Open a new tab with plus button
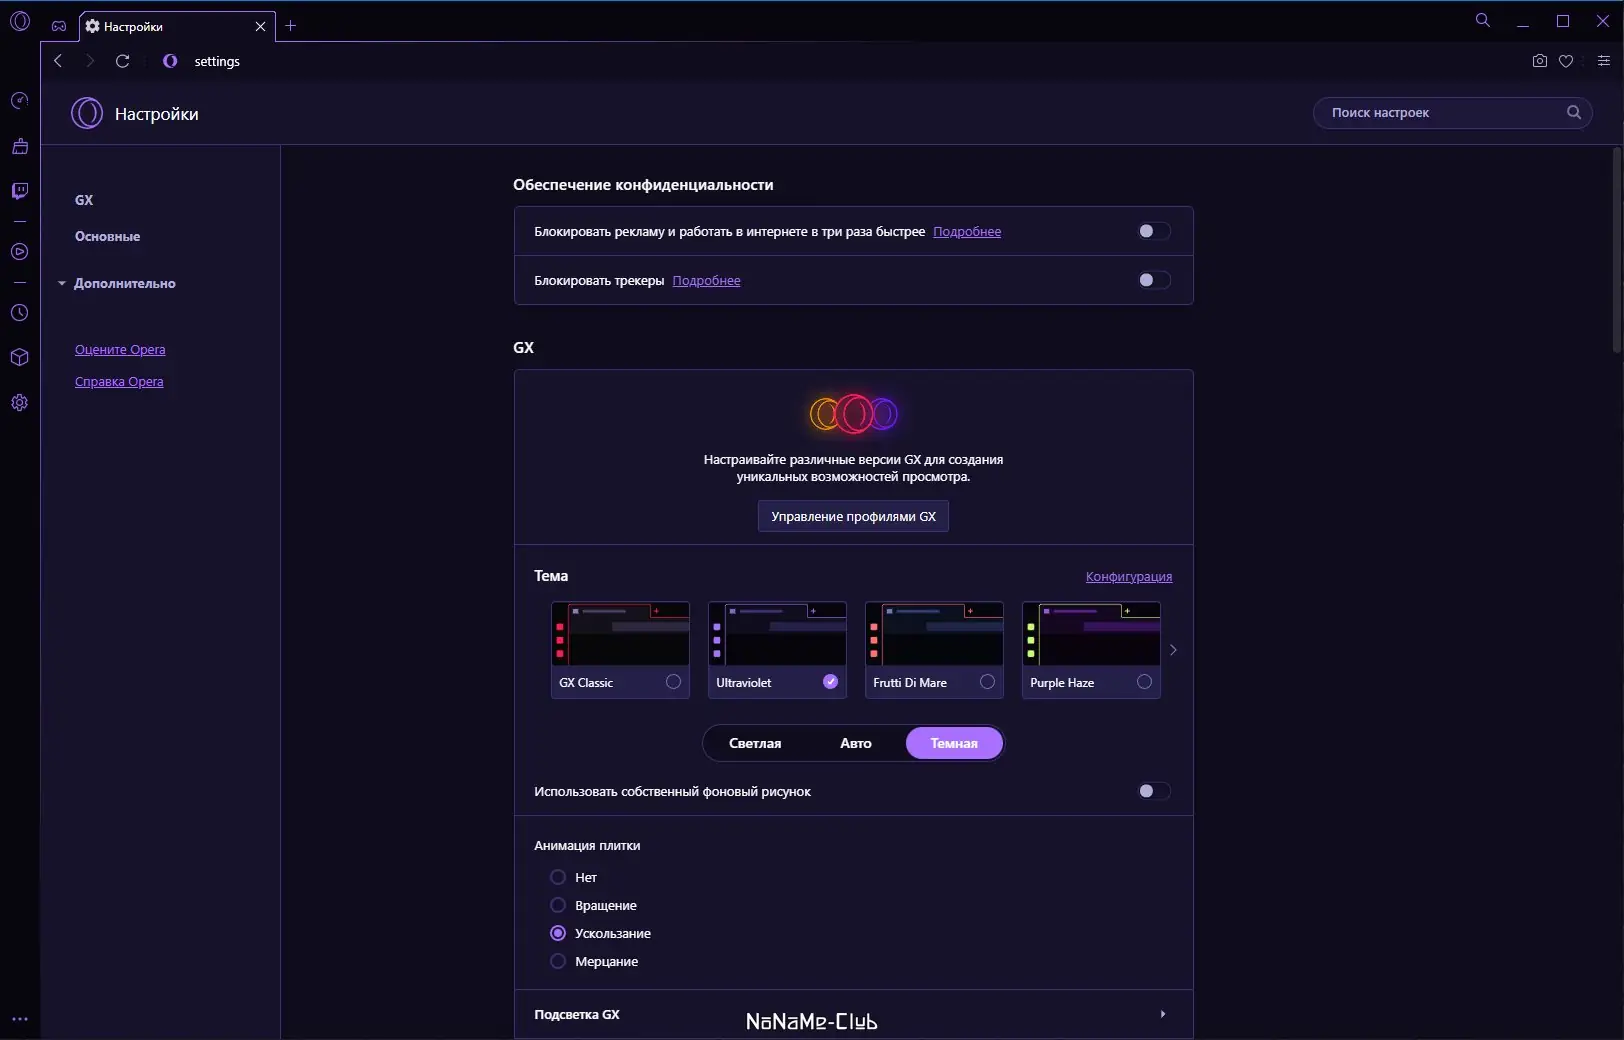1624x1040 pixels. point(291,26)
